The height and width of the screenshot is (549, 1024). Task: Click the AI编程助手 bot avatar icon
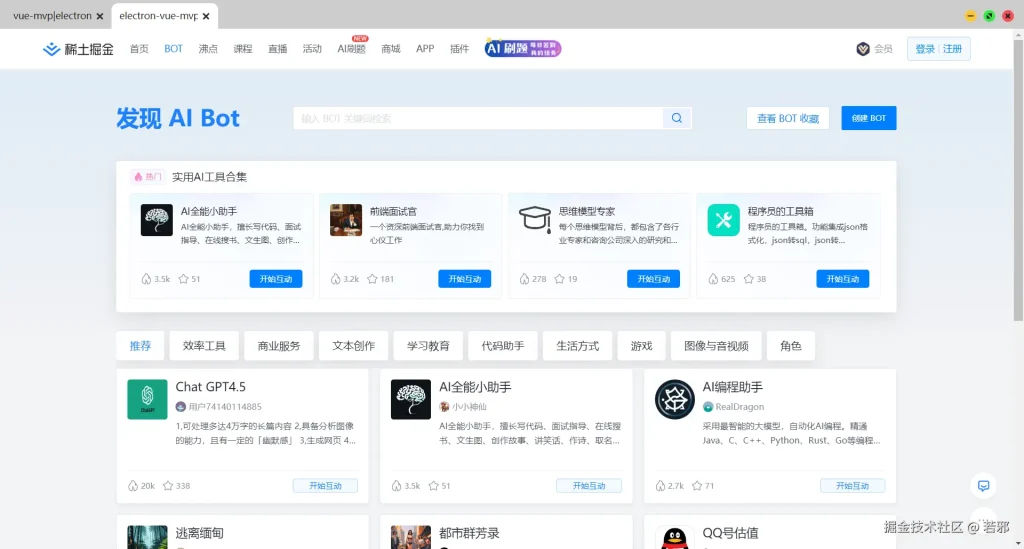674,400
